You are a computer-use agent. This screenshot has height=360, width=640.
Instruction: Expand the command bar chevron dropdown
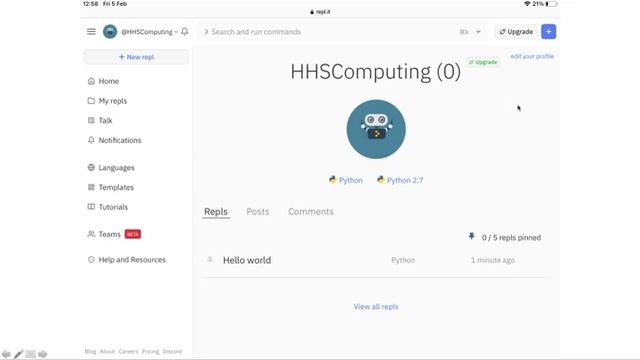click(x=478, y=32)
